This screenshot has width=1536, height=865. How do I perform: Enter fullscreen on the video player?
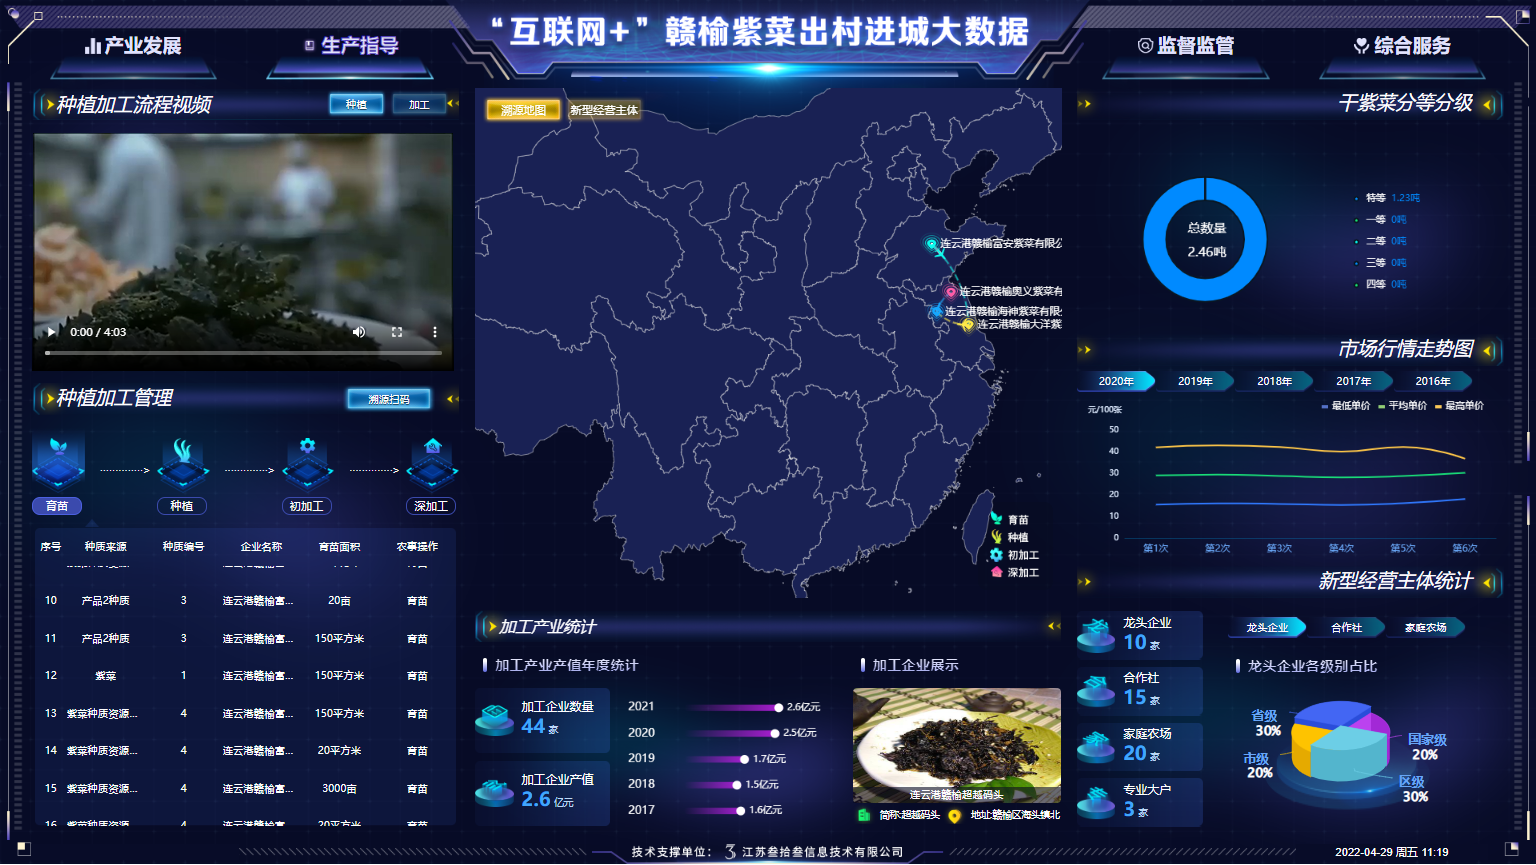[397, 332]
